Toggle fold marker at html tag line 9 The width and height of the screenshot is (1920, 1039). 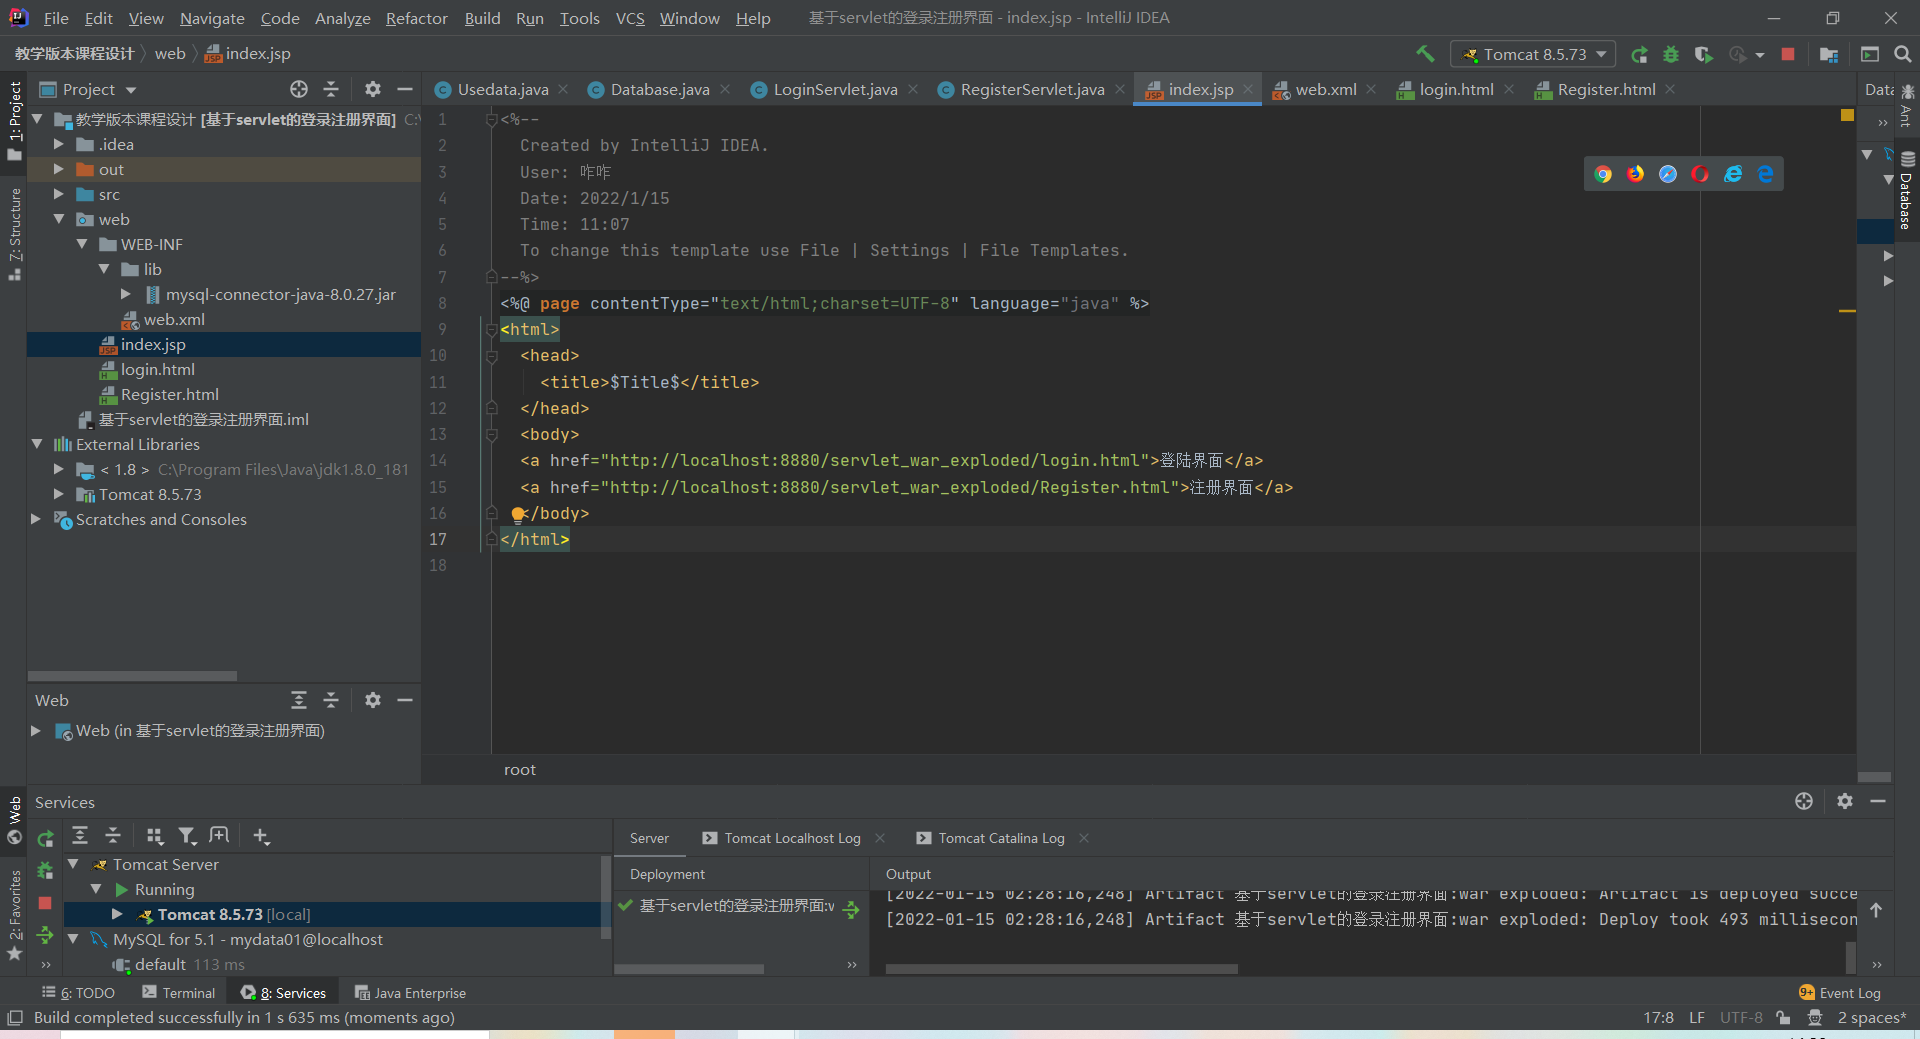(492, 329)
